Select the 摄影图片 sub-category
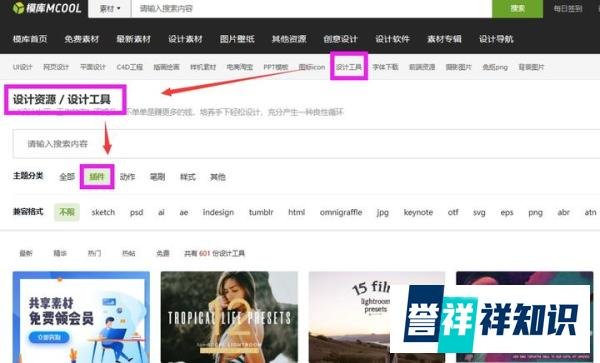 tap(458, 67)
